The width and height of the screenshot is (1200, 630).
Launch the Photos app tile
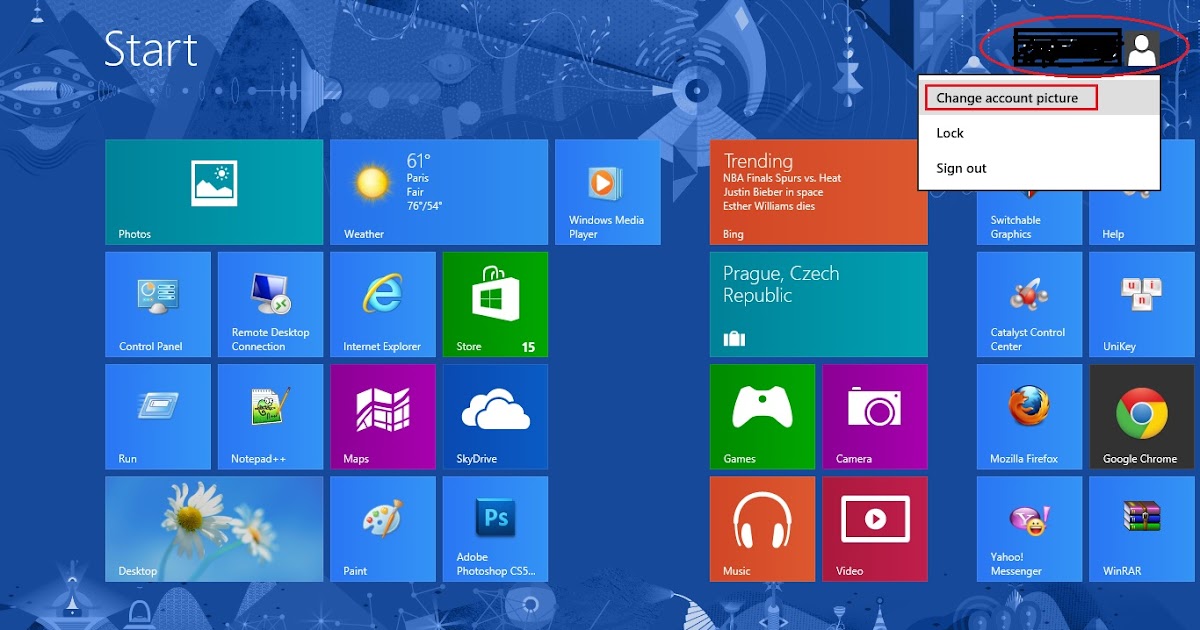point(213,190)
